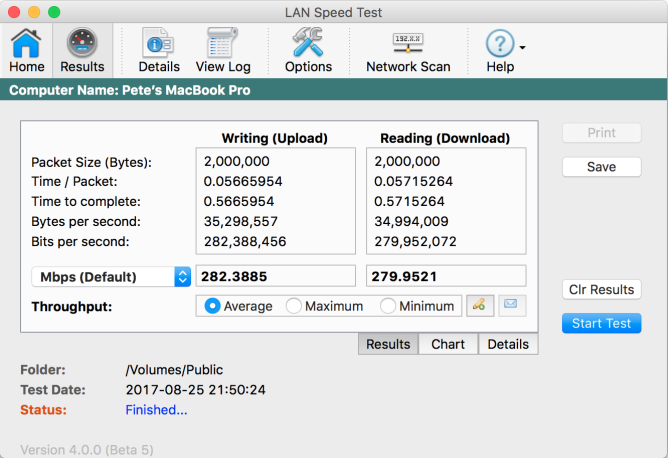Screen dimensions: 668x458
Task: Click the Save button
Action: pos(602,167)
